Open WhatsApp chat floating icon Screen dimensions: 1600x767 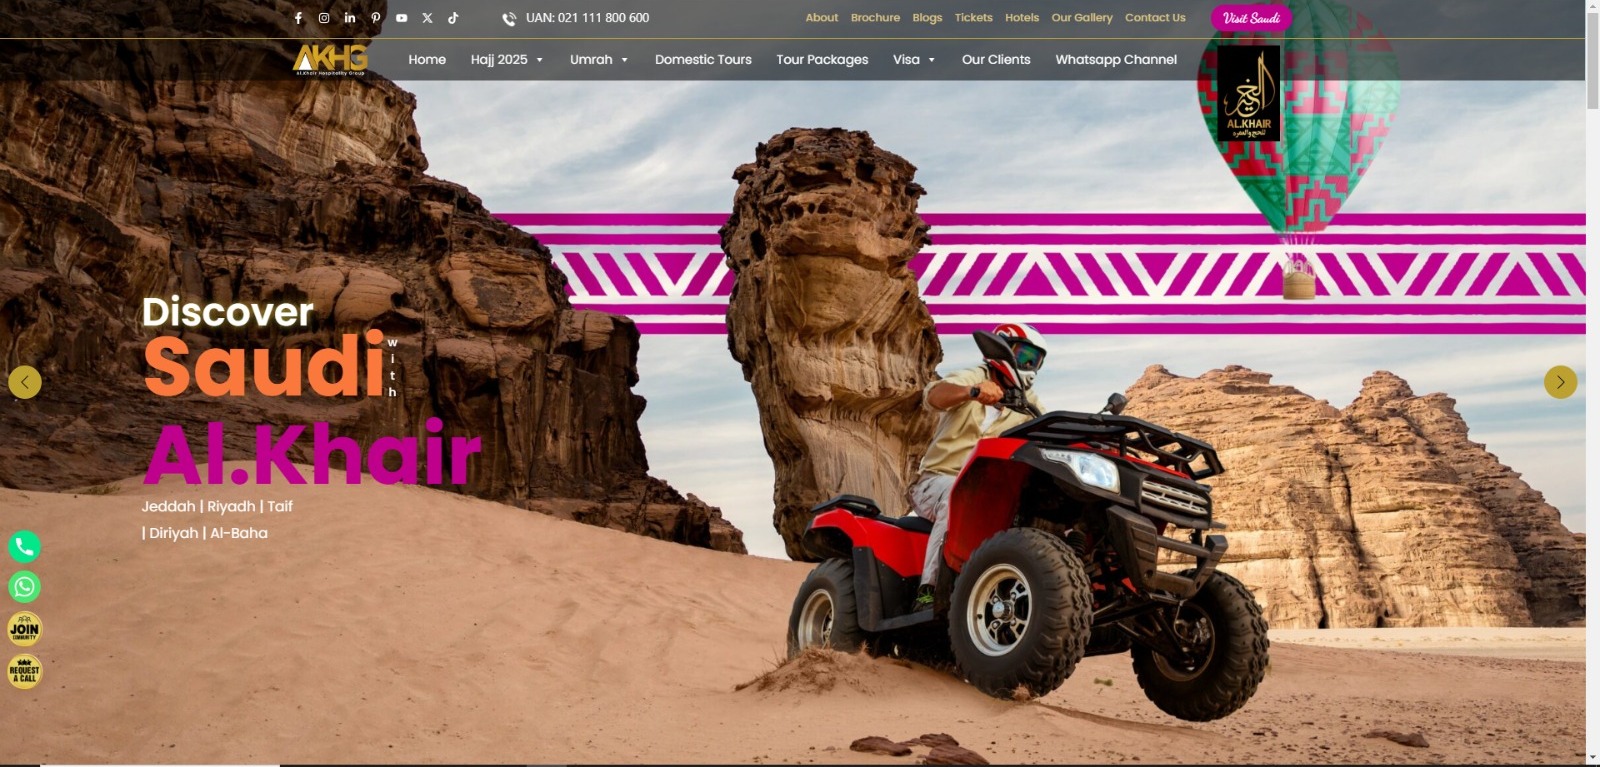coord(25,587)
